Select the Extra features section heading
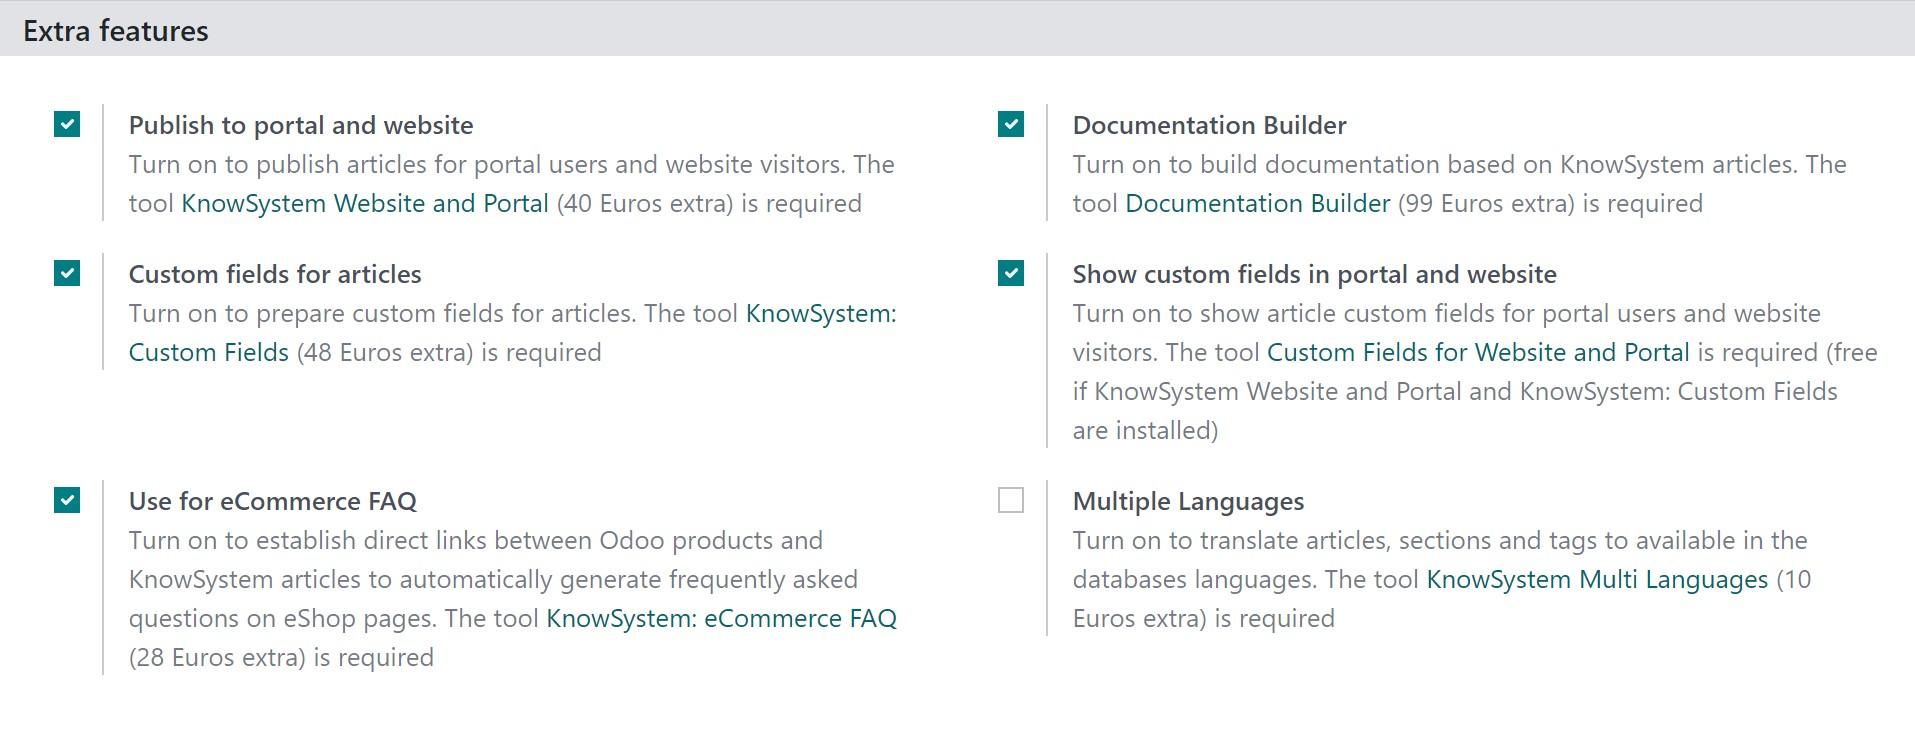Screen dimensions: 1915x738 116,31
